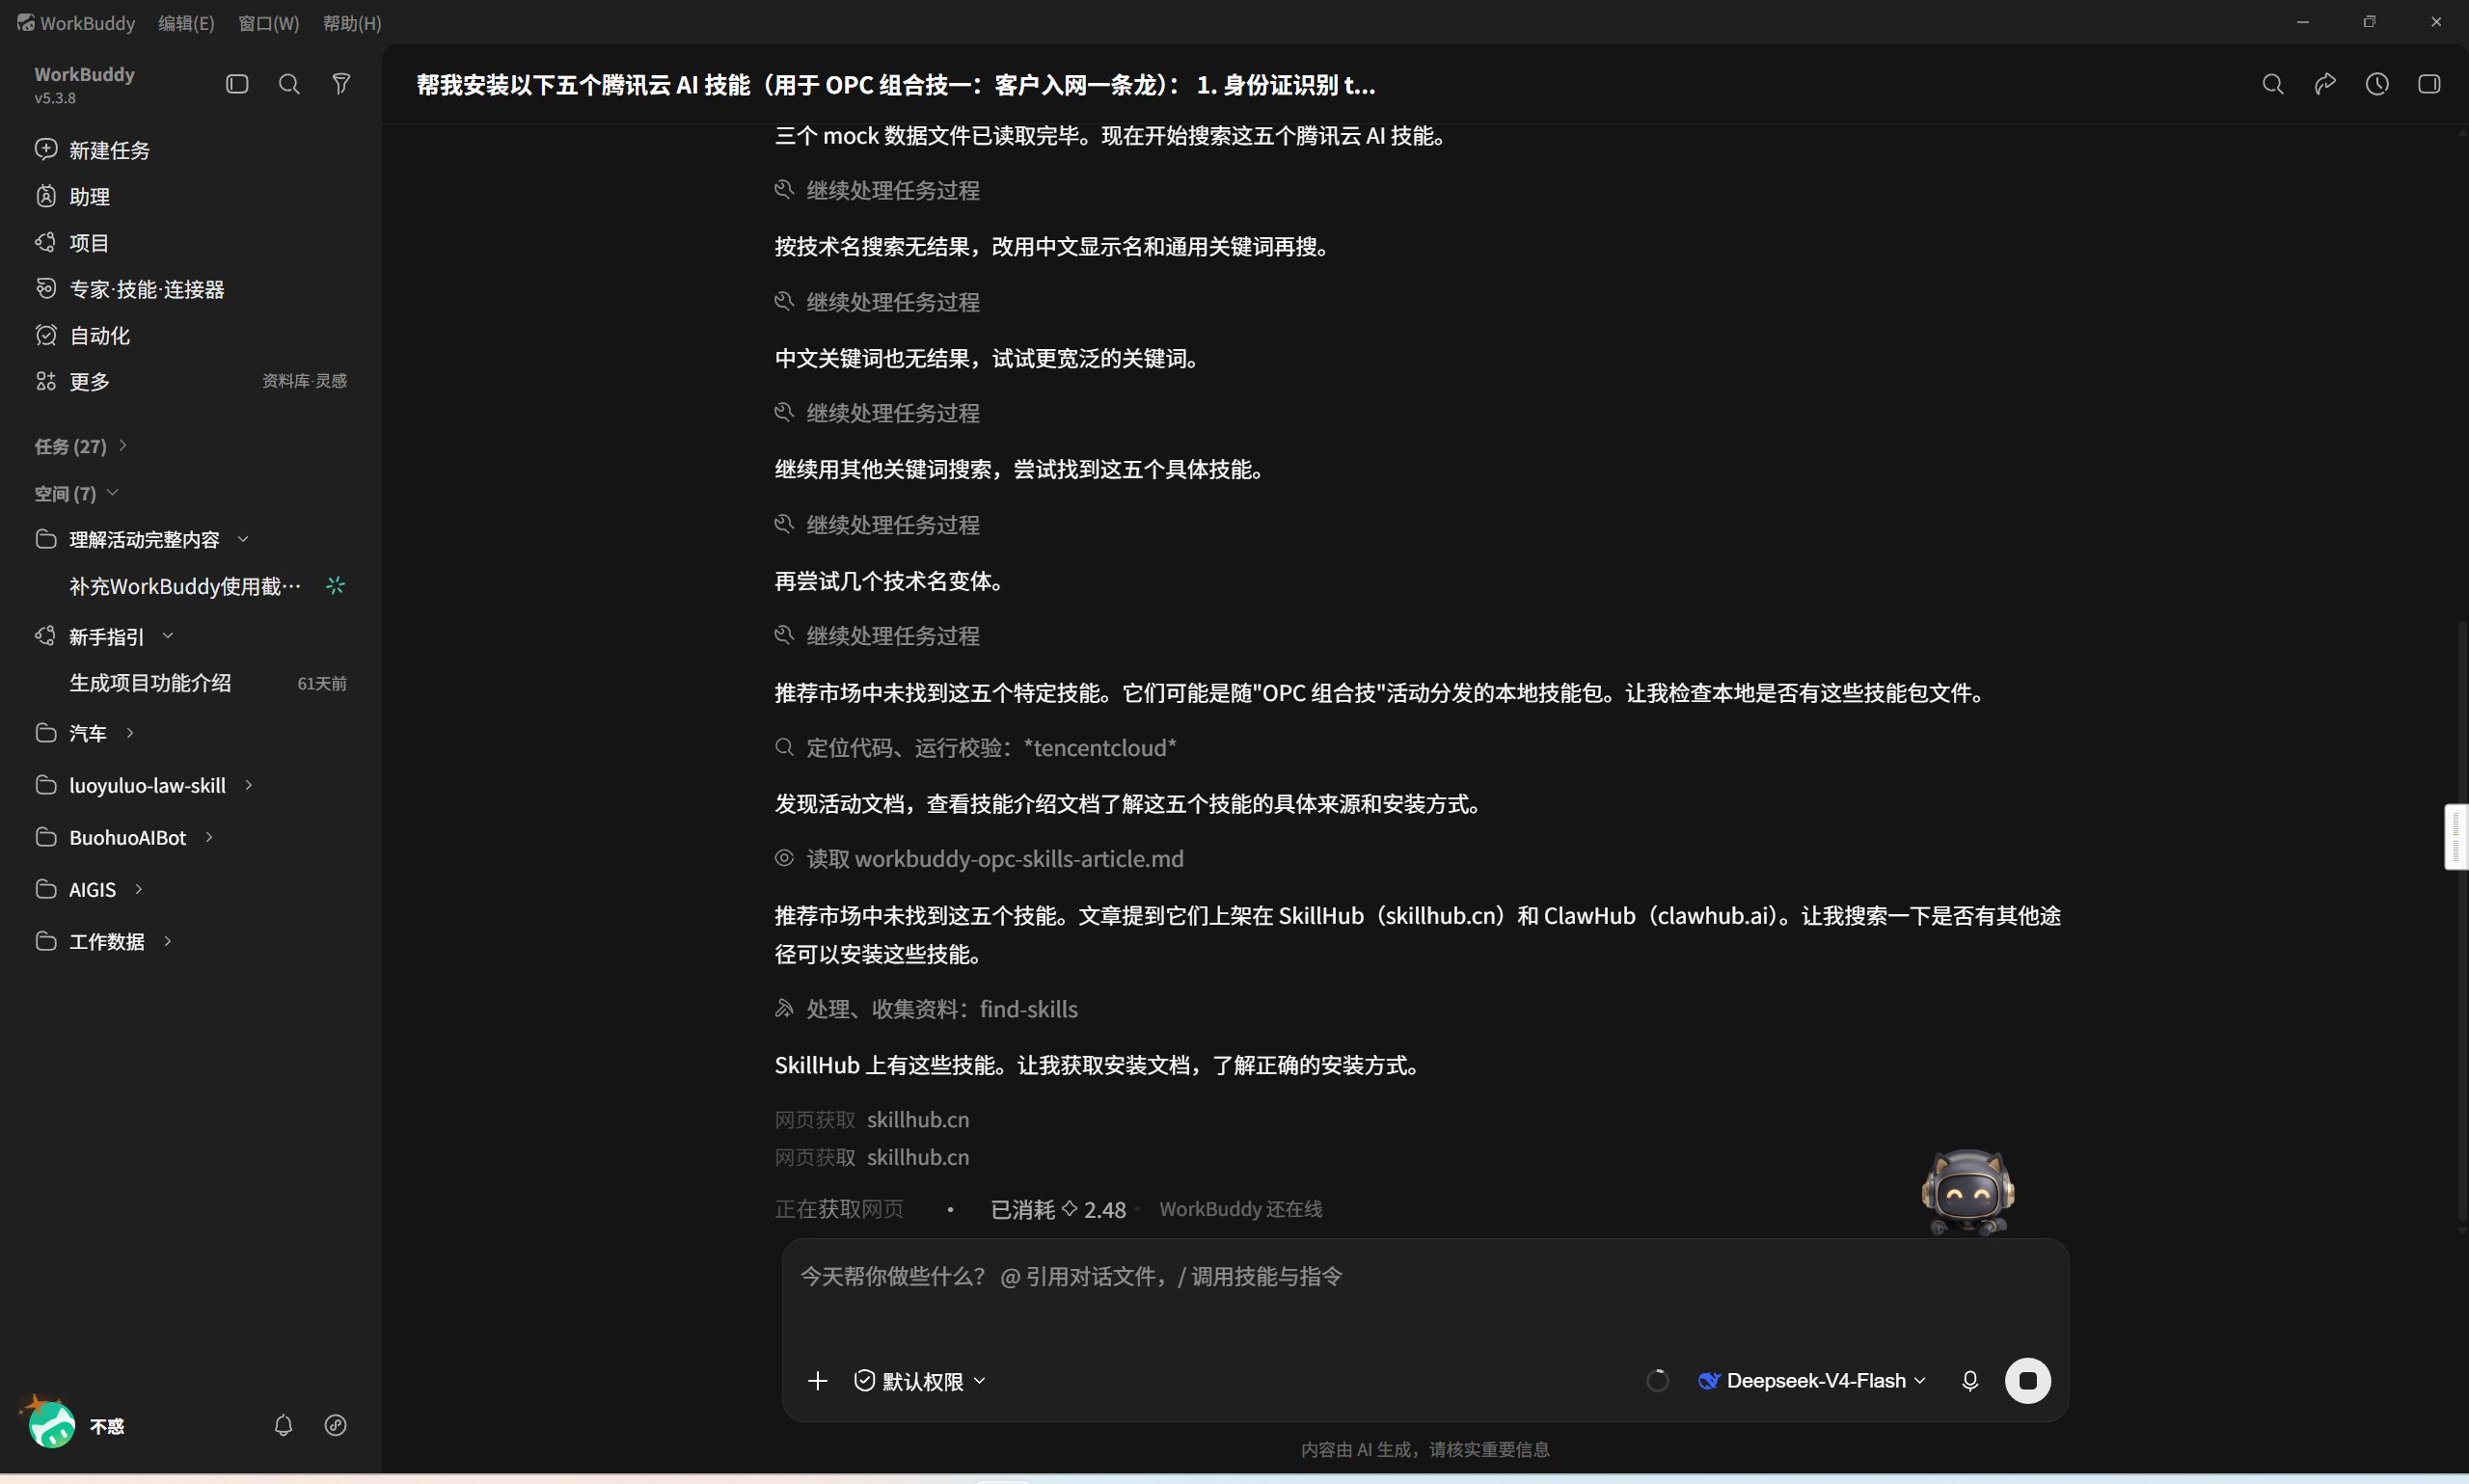Viewport: 2469px width, 1484px height.
Task: Click first 网页获取 skillhub.cn entry
Action: pos(872,1120)
